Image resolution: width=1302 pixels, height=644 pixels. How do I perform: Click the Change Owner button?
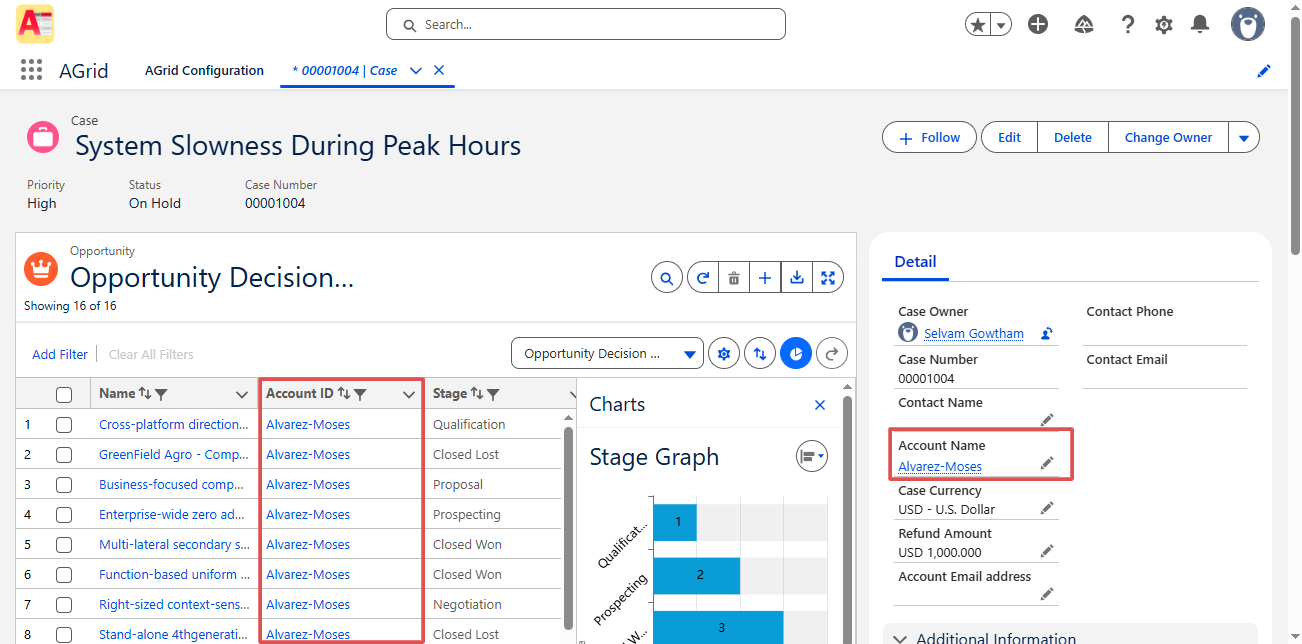(x=1168, y=138)
